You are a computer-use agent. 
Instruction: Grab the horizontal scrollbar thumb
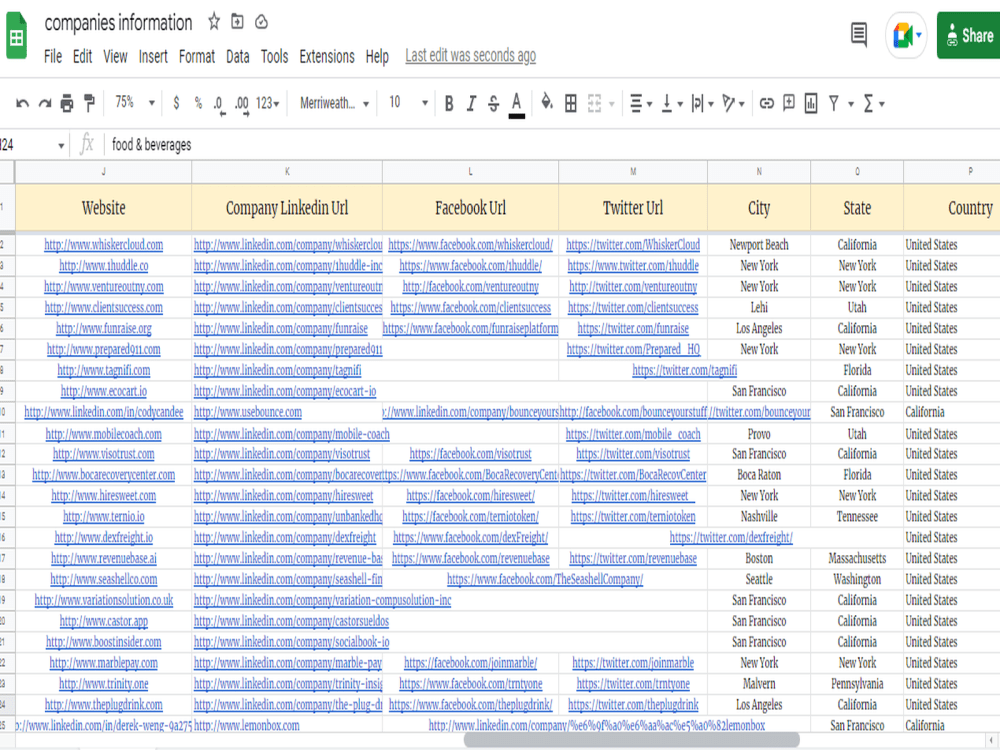click(x=631, y=740)
